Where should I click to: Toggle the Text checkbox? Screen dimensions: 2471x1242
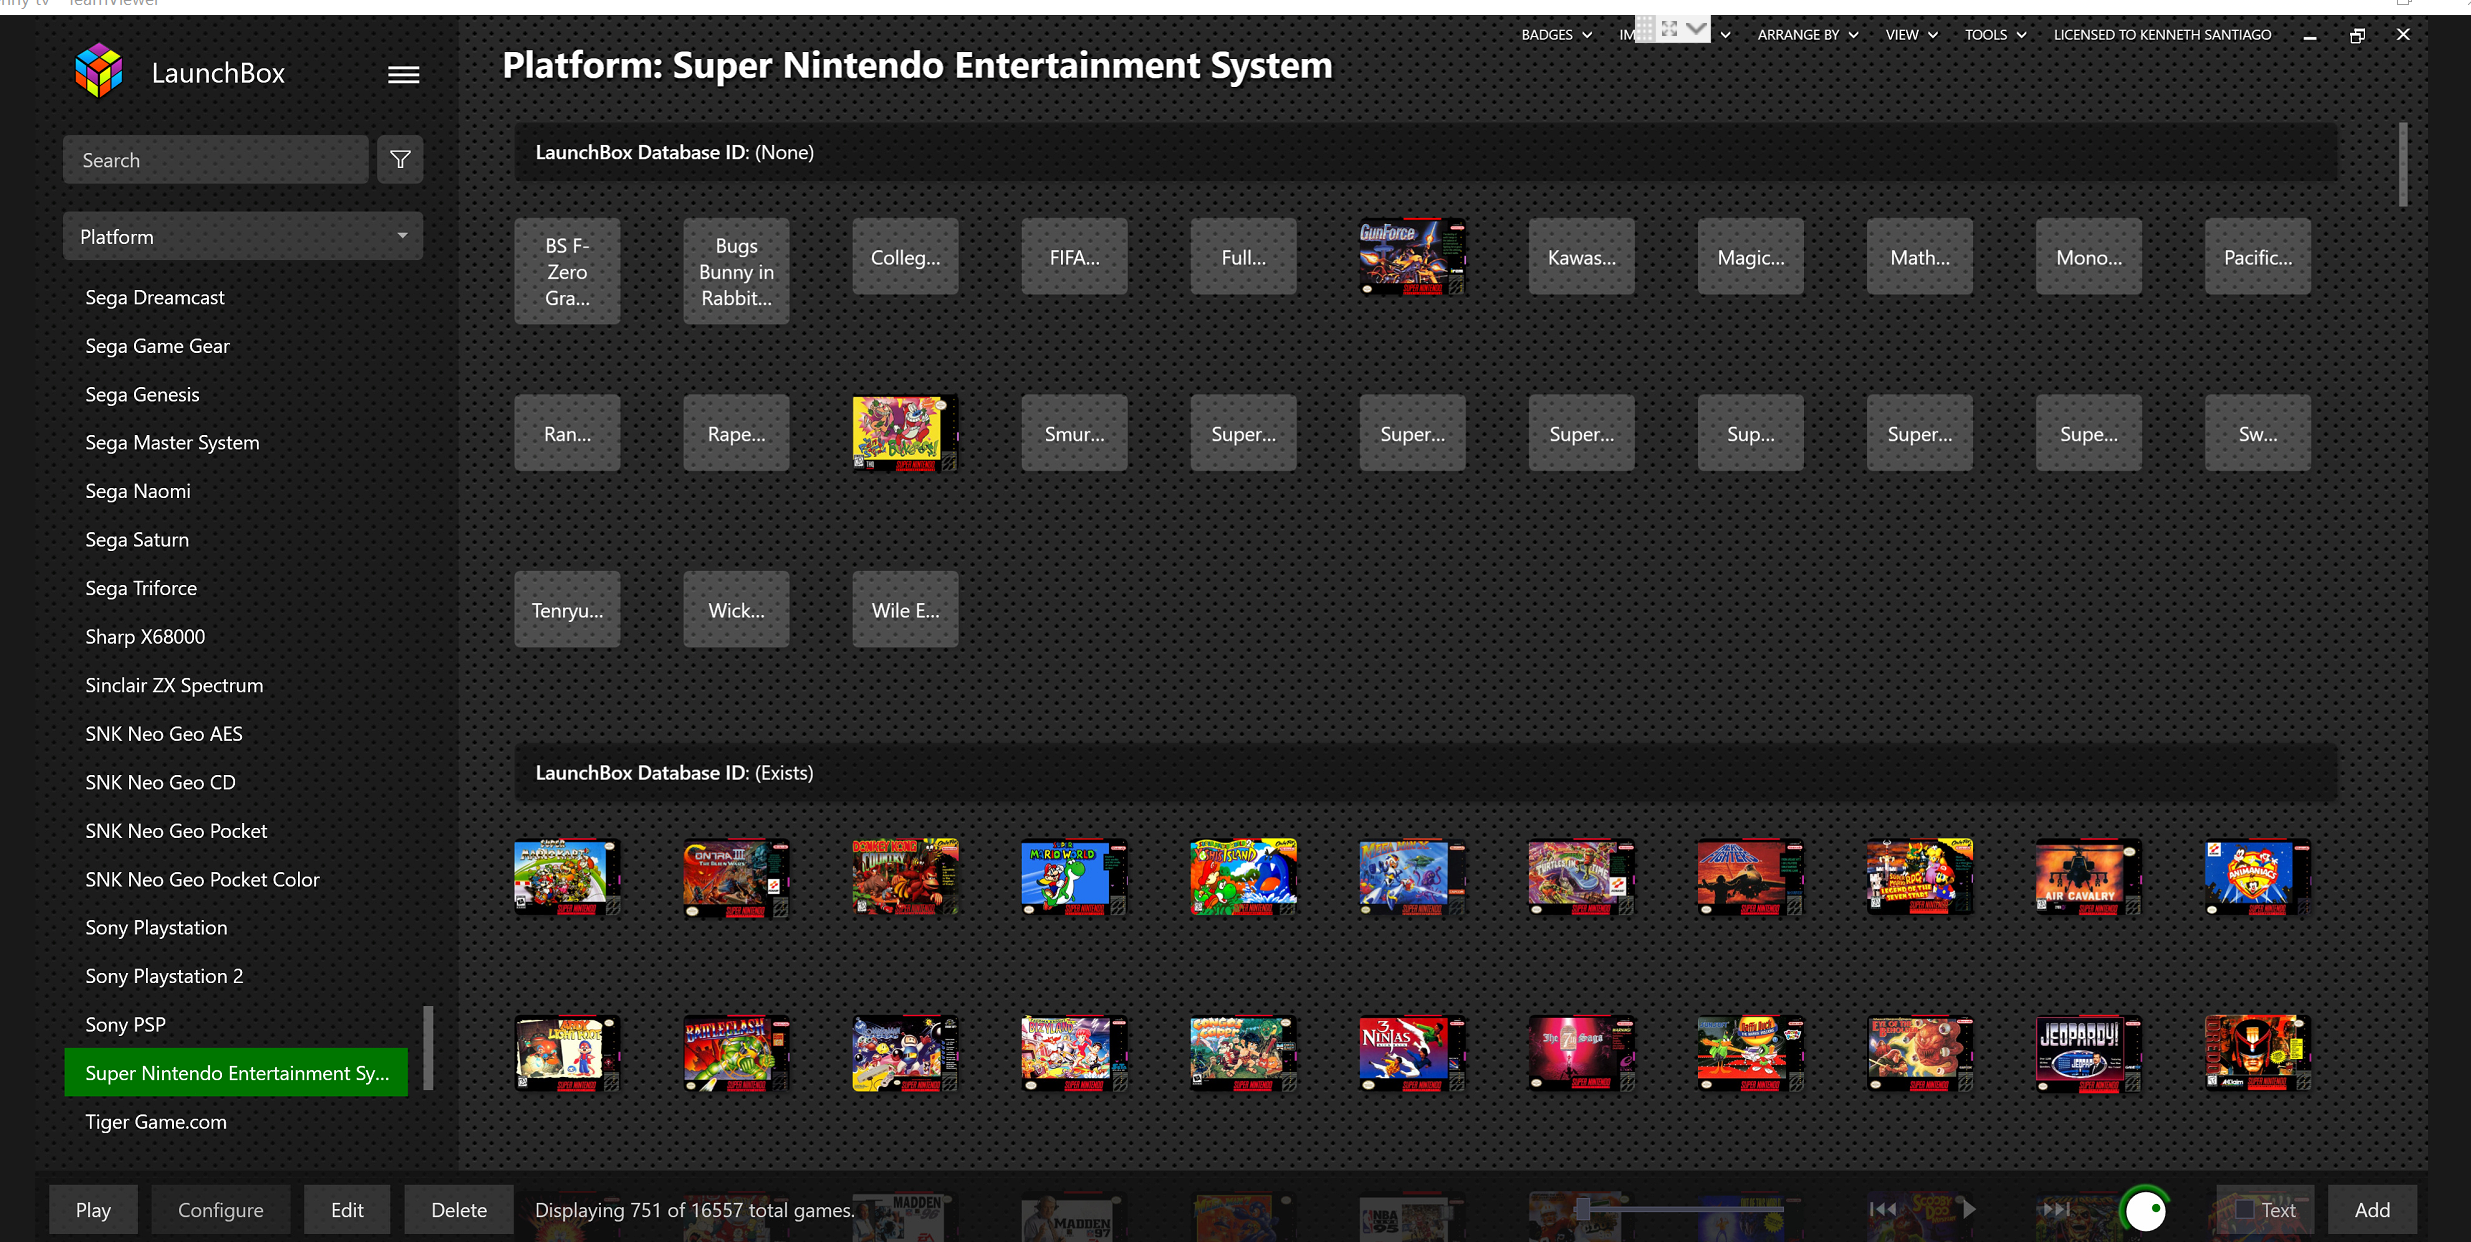click(x=2245, y=1210)
